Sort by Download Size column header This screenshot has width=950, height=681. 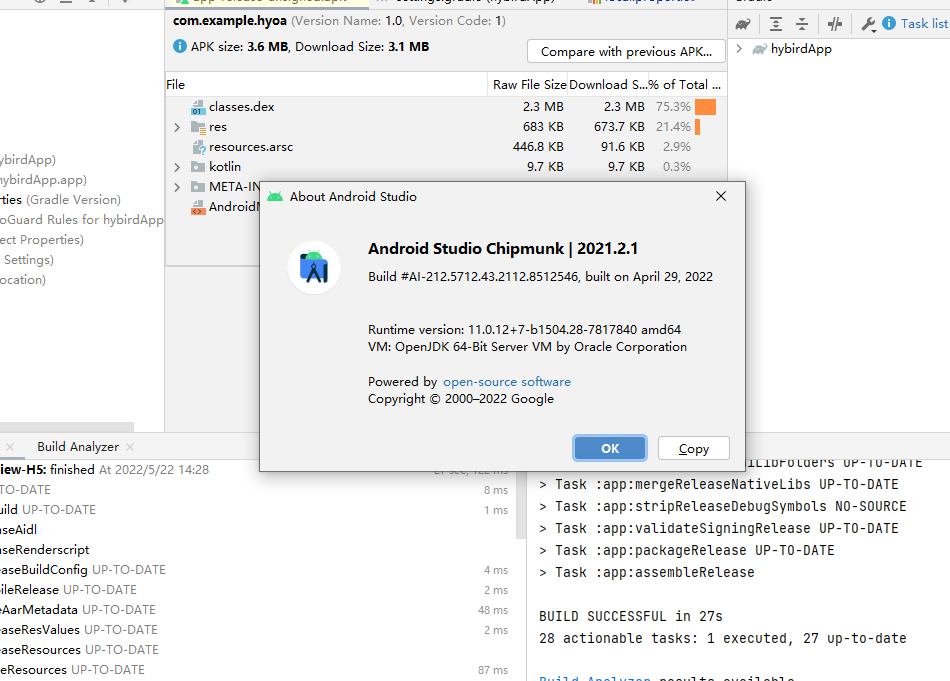[608, 85]
